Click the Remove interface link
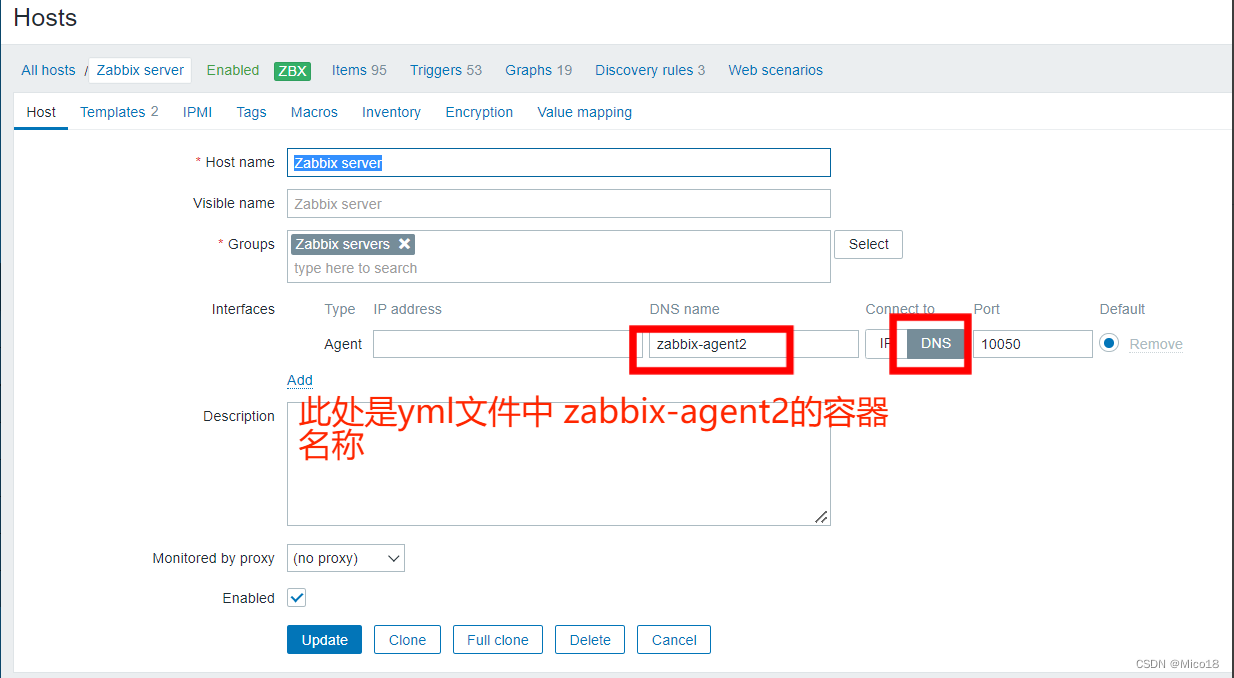The image size is (1234, 678). [x=1156, y=344]
